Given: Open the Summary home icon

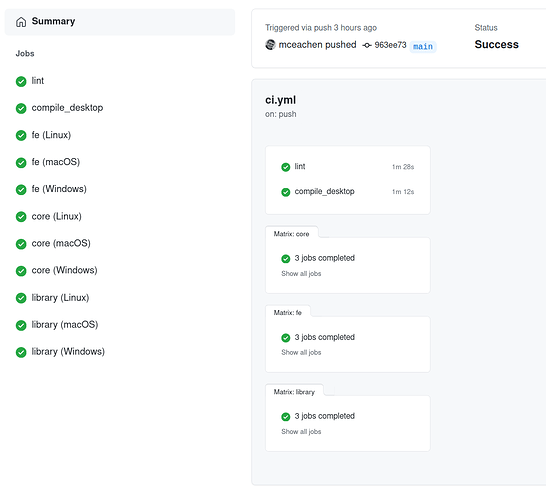Looking at the screenshot, I should click(x=21, y=22).
